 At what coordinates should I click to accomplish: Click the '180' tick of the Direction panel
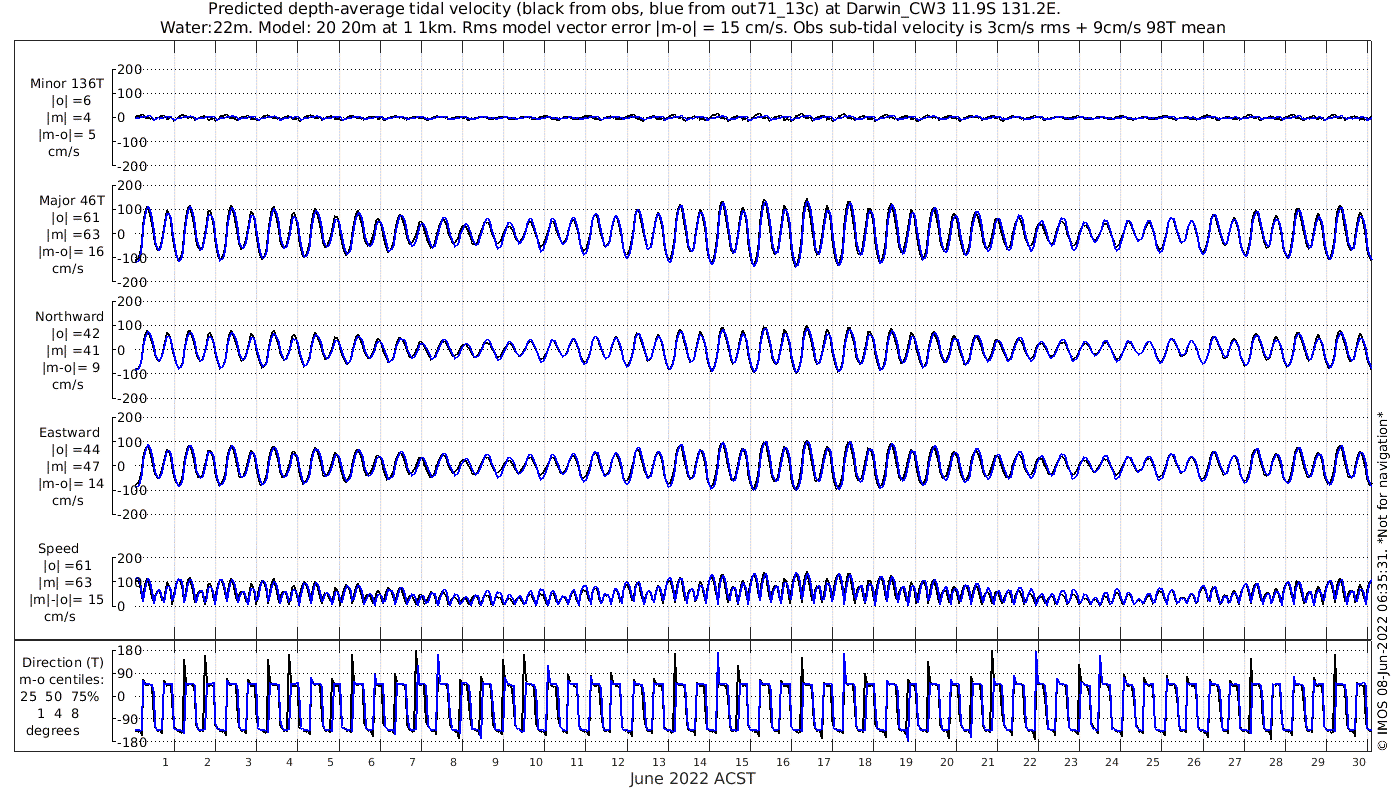pyautogui.click(x=131, y=650)
